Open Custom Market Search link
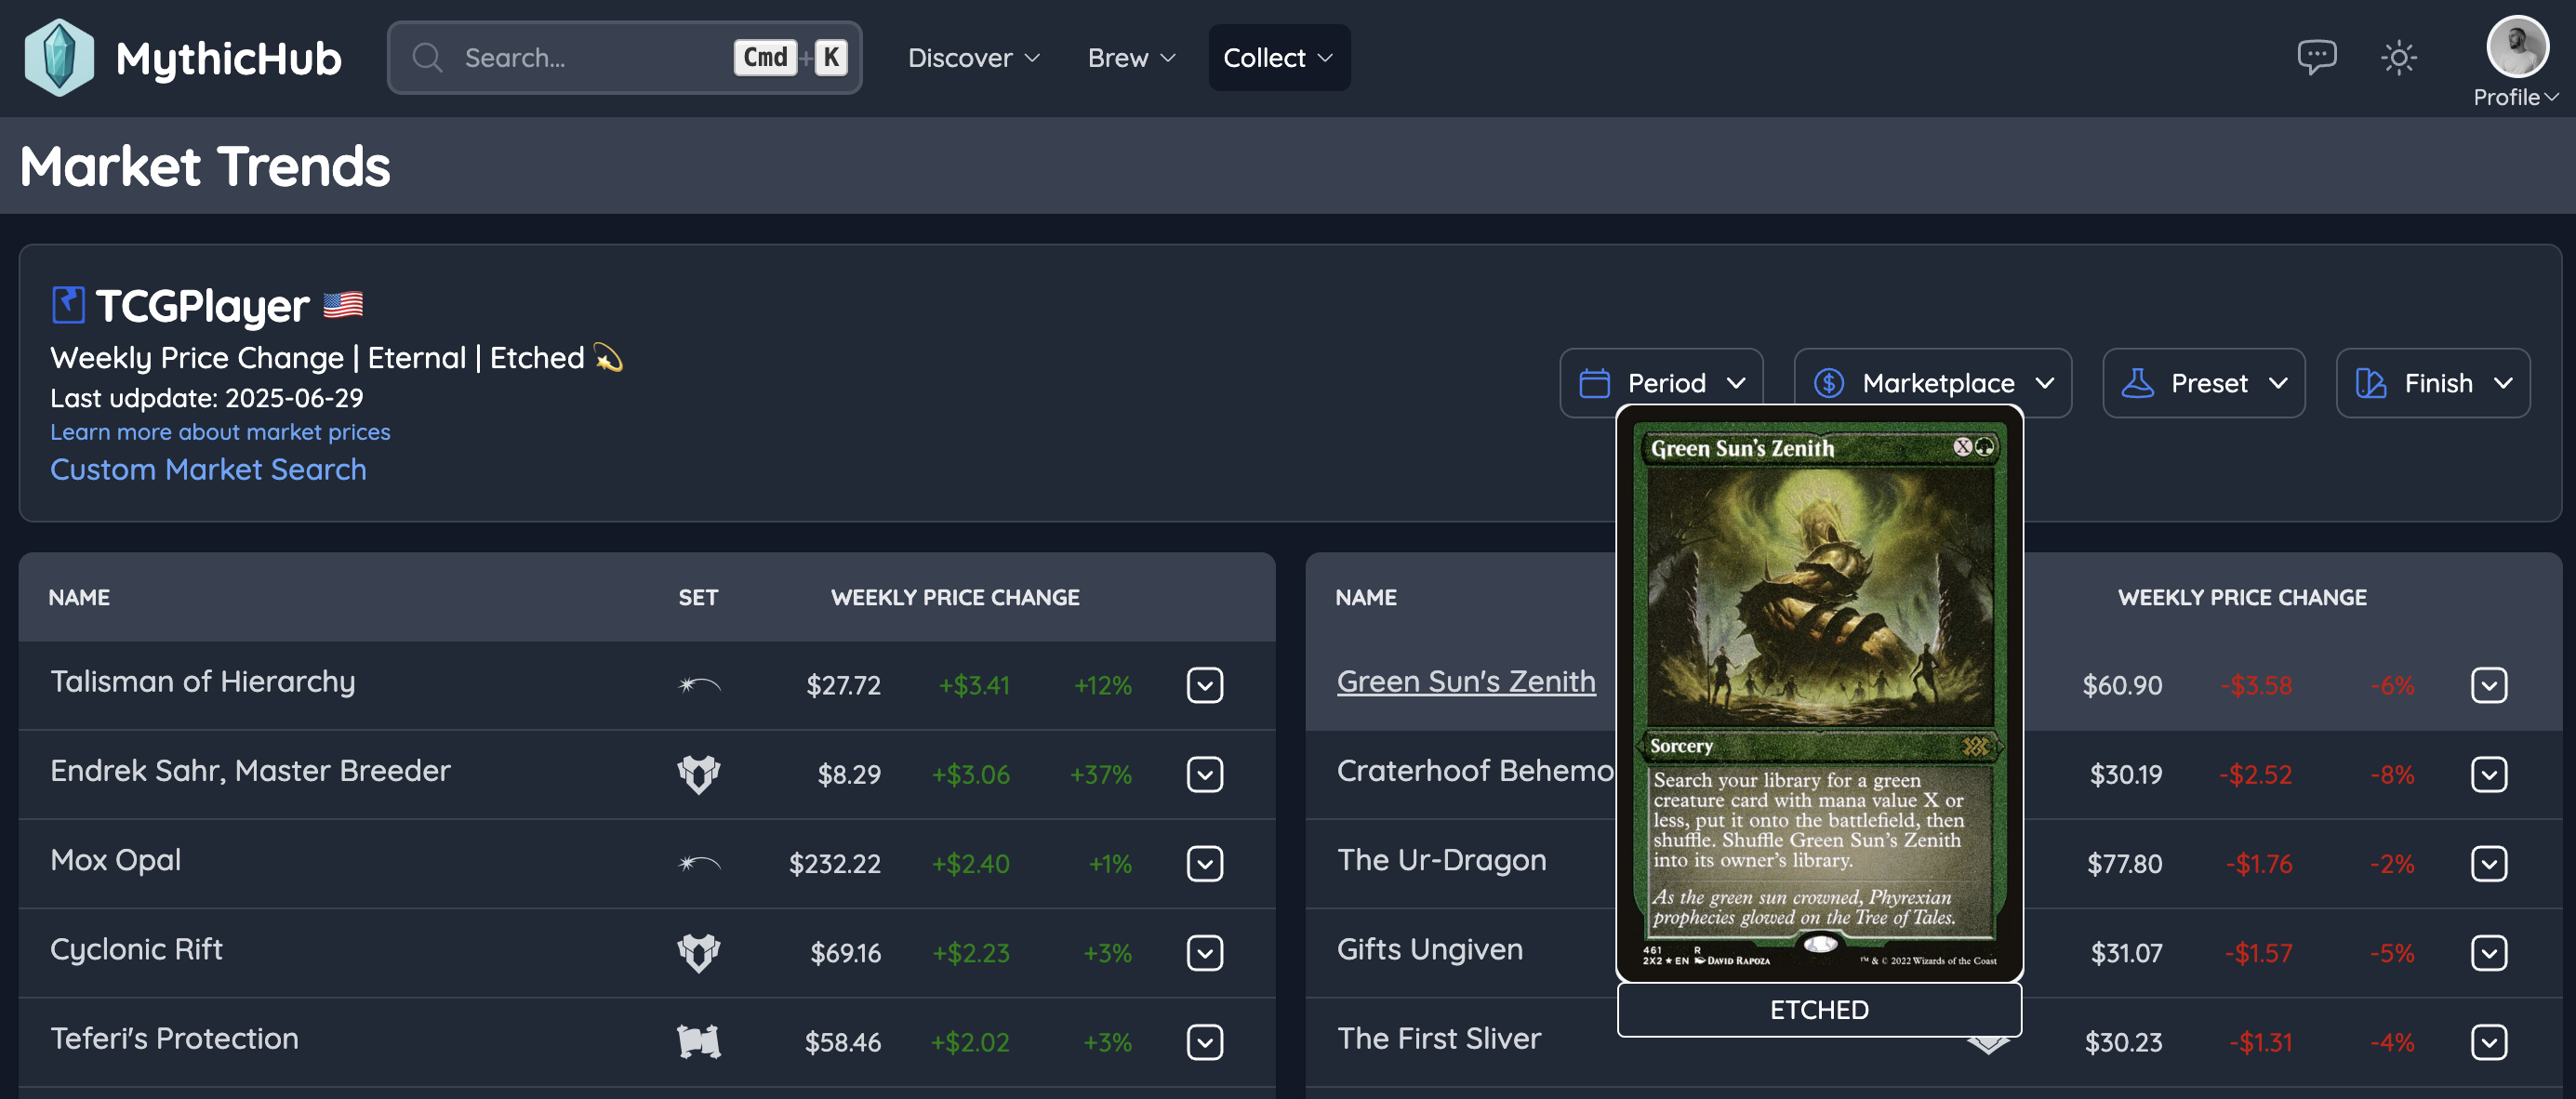The image size is (2576, 1099). click(x=208, y=469)
